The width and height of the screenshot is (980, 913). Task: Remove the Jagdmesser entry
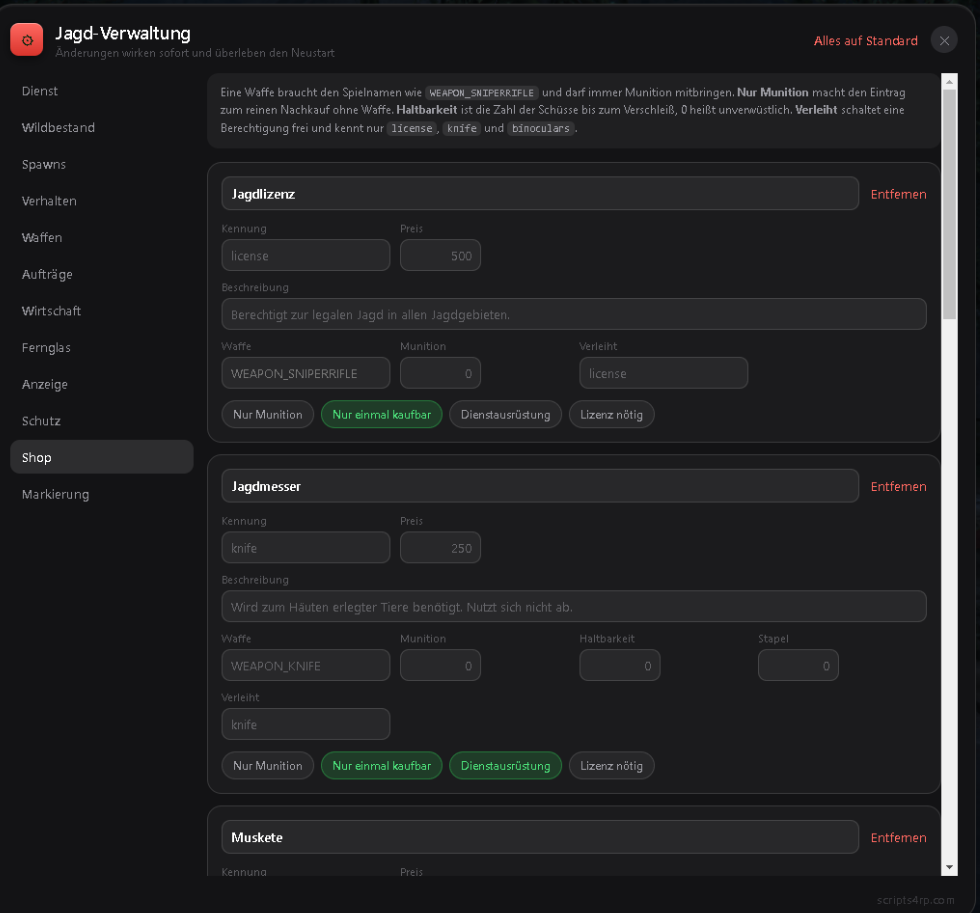[x=898, y=486]
